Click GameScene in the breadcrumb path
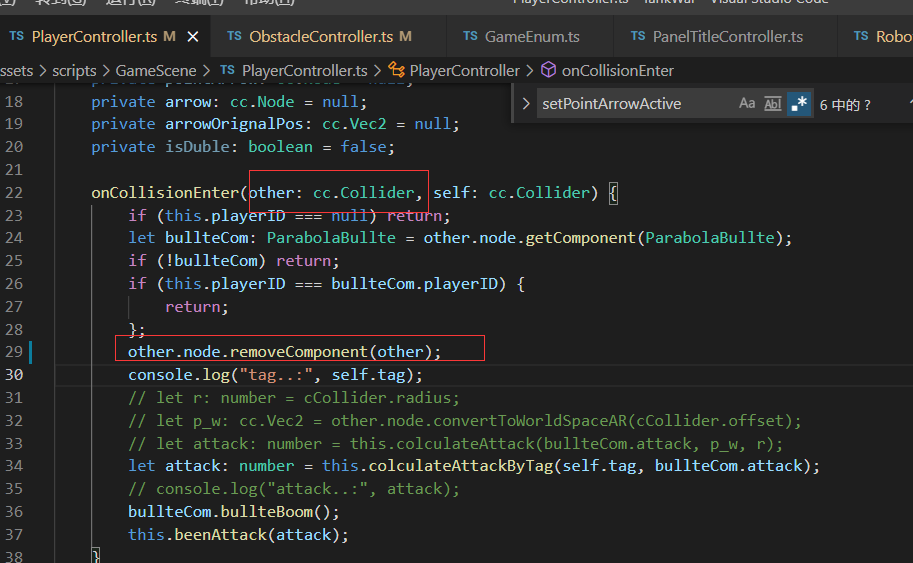913x563 pixels. (x=155, y=71)
